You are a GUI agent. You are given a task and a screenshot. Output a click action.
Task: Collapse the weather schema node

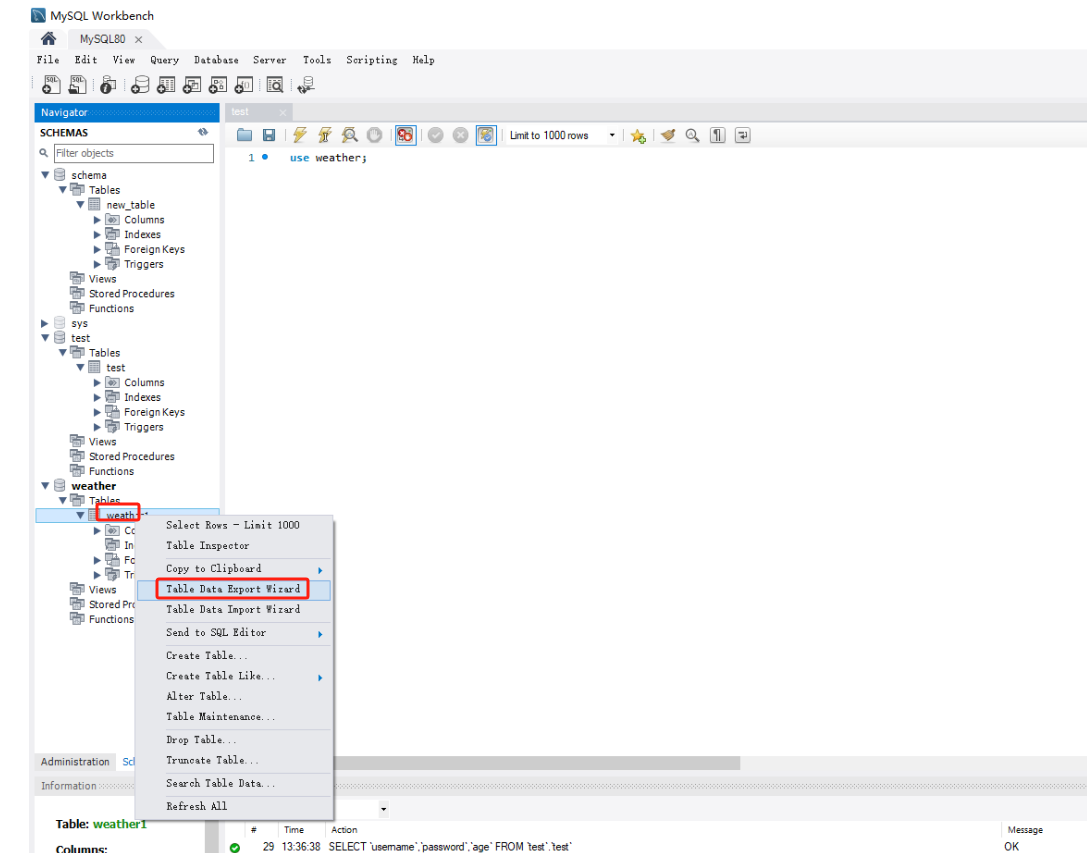(45, 486)
